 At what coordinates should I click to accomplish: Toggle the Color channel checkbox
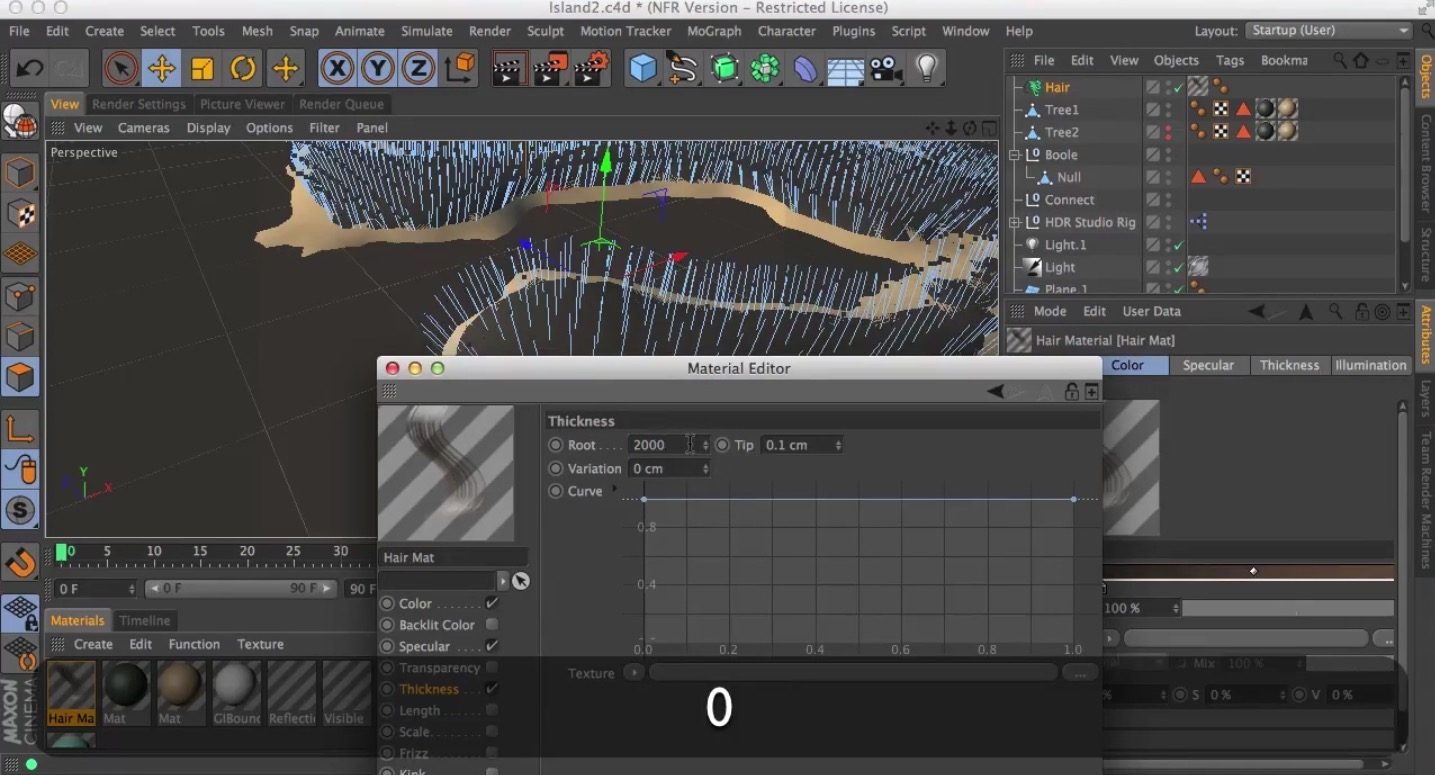click(491, 603)
